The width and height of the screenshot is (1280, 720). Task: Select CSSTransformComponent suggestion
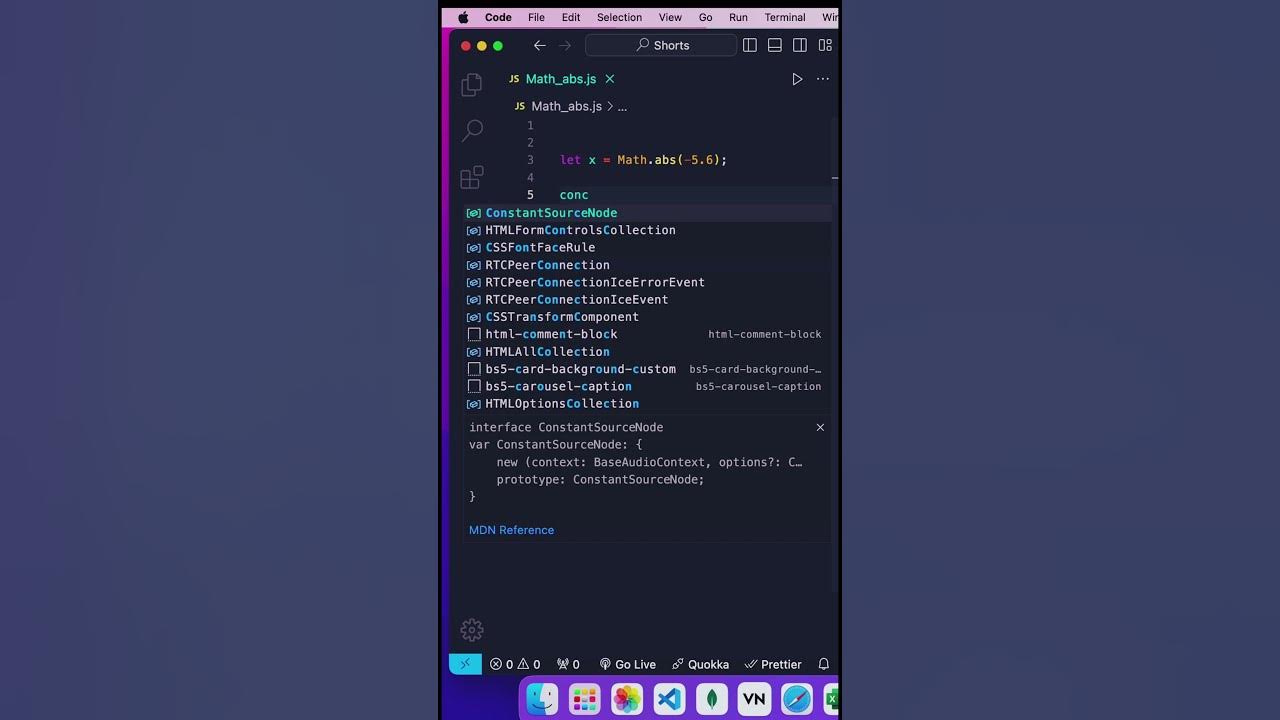pos(648,317)
